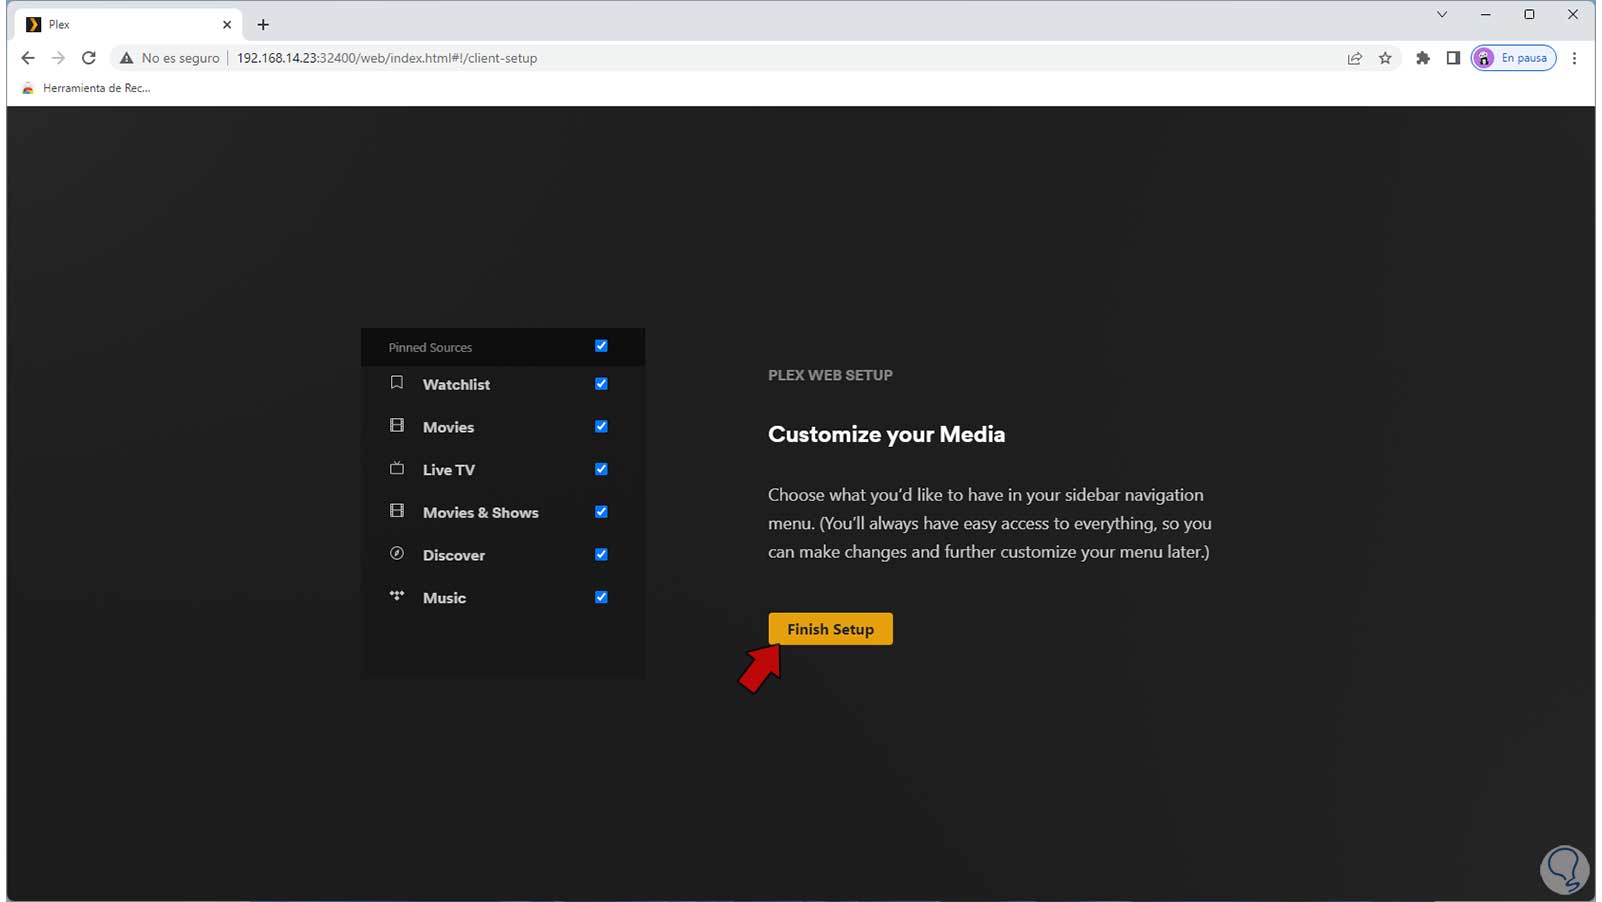Screen dimensions: 1602x902
Task: Maximize the browser window
Action: pyautogui.click(x=1529, y=14)
